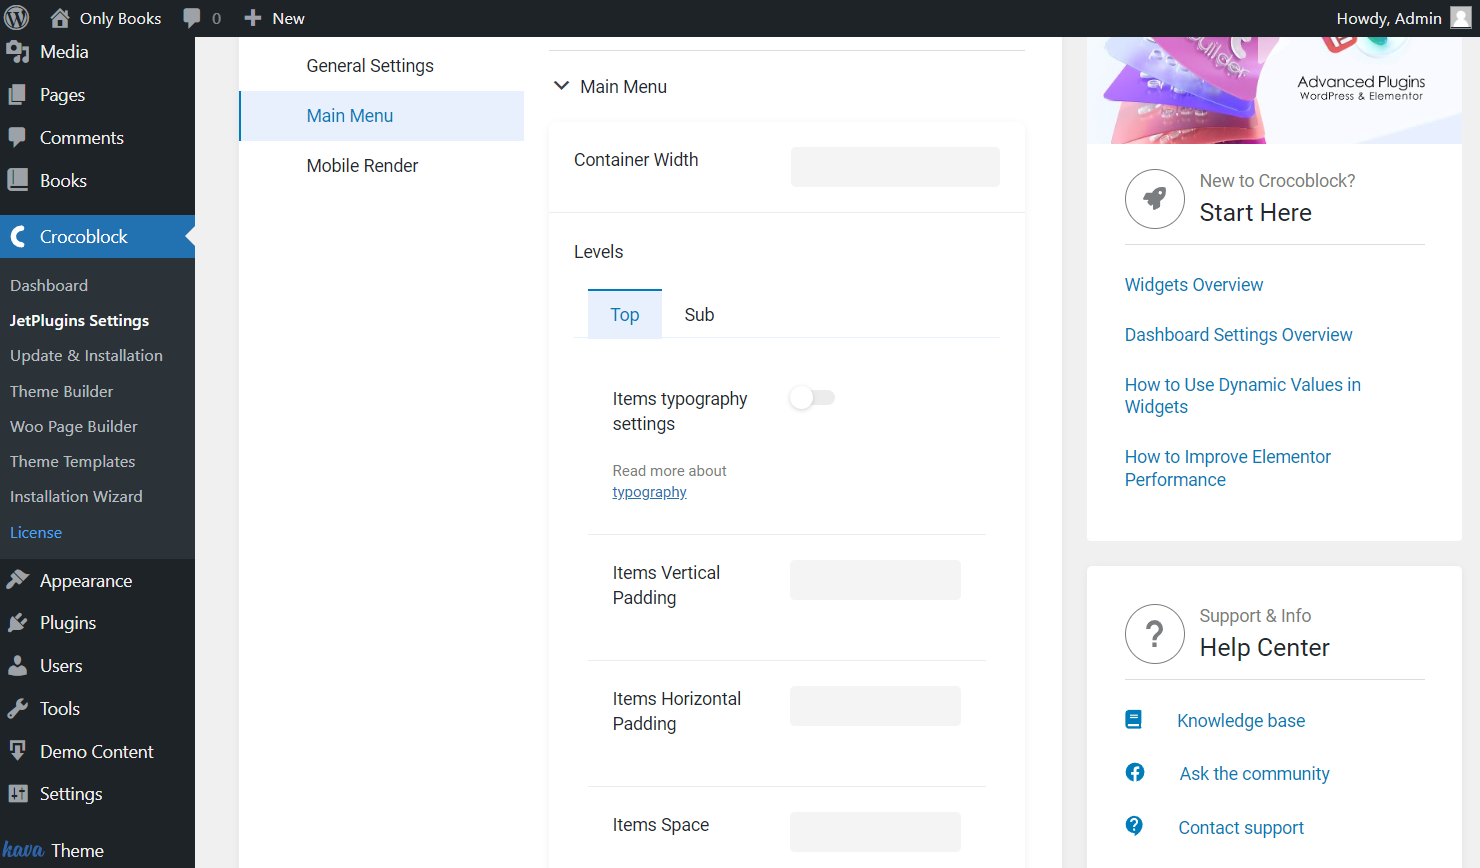The image size is (1480, 868).
Task: Open How to Use Dynamic Values link
Action: point(1243,396)
